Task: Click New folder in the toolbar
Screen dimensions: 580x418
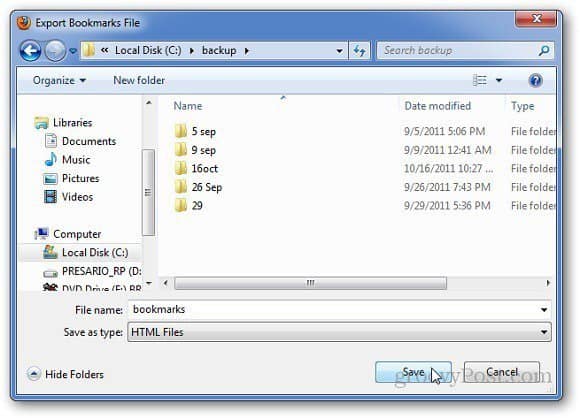Action: click(139, 80)
